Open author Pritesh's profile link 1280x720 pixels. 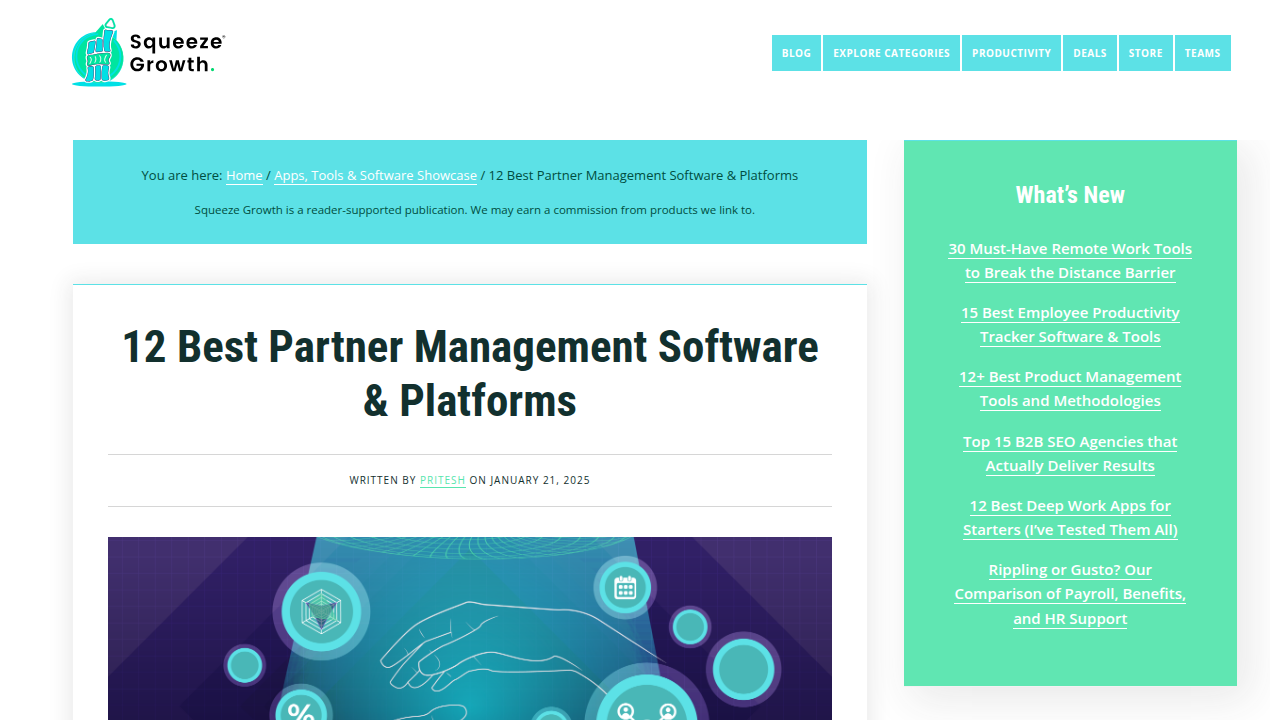tap(443, 480)
